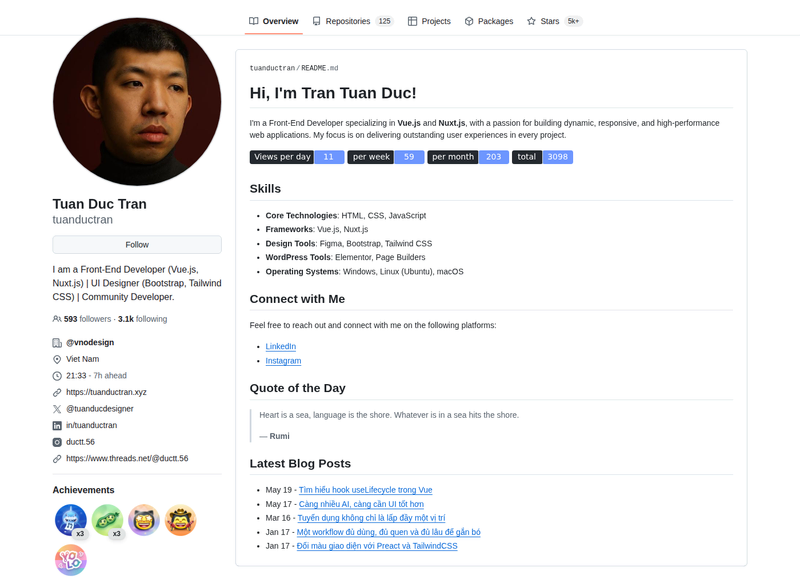View the 593 followers list
This screenshot has height=583, width=800.
click(87, 319)
